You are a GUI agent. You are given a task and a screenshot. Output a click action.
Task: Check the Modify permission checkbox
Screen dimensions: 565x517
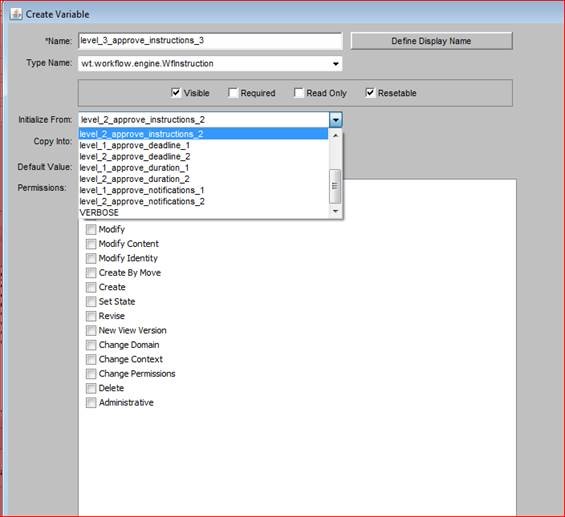91,229
